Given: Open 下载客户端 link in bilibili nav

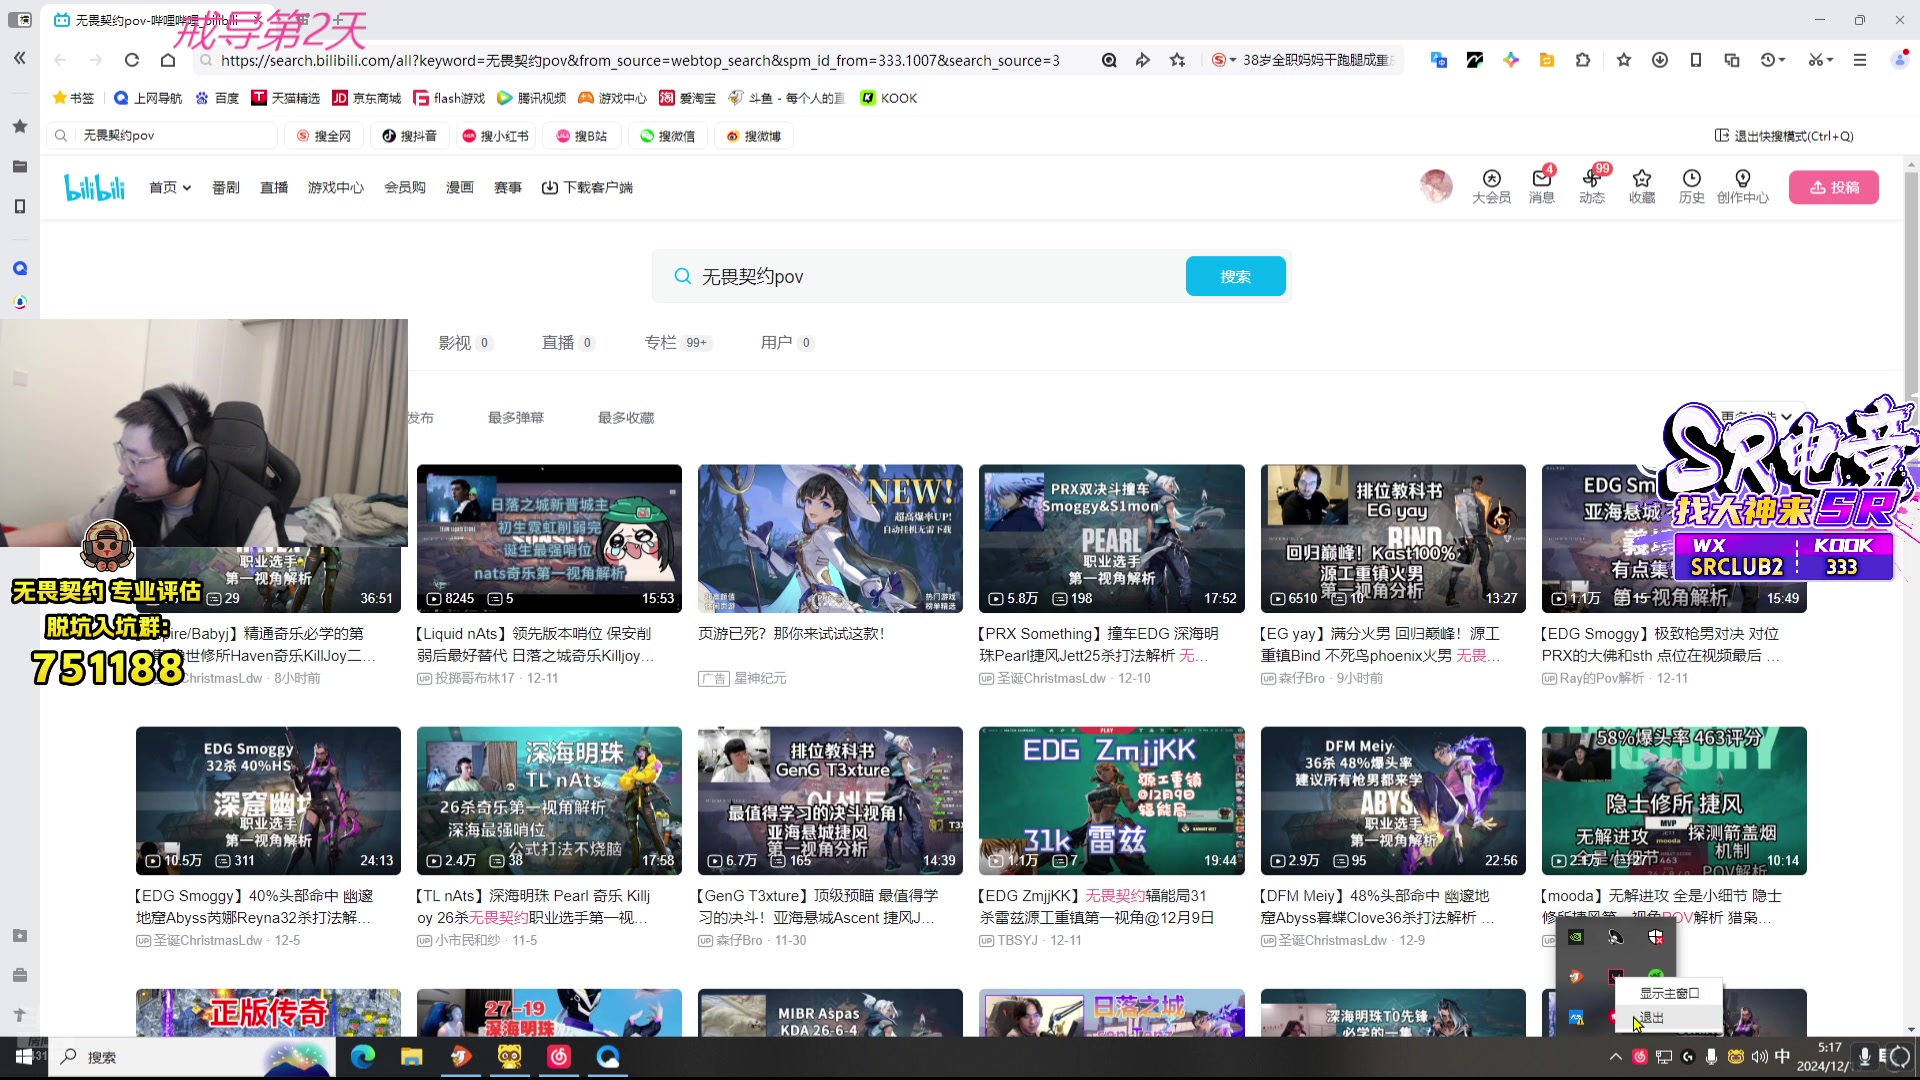Looking at the screenshot, I should coord(587,187).
